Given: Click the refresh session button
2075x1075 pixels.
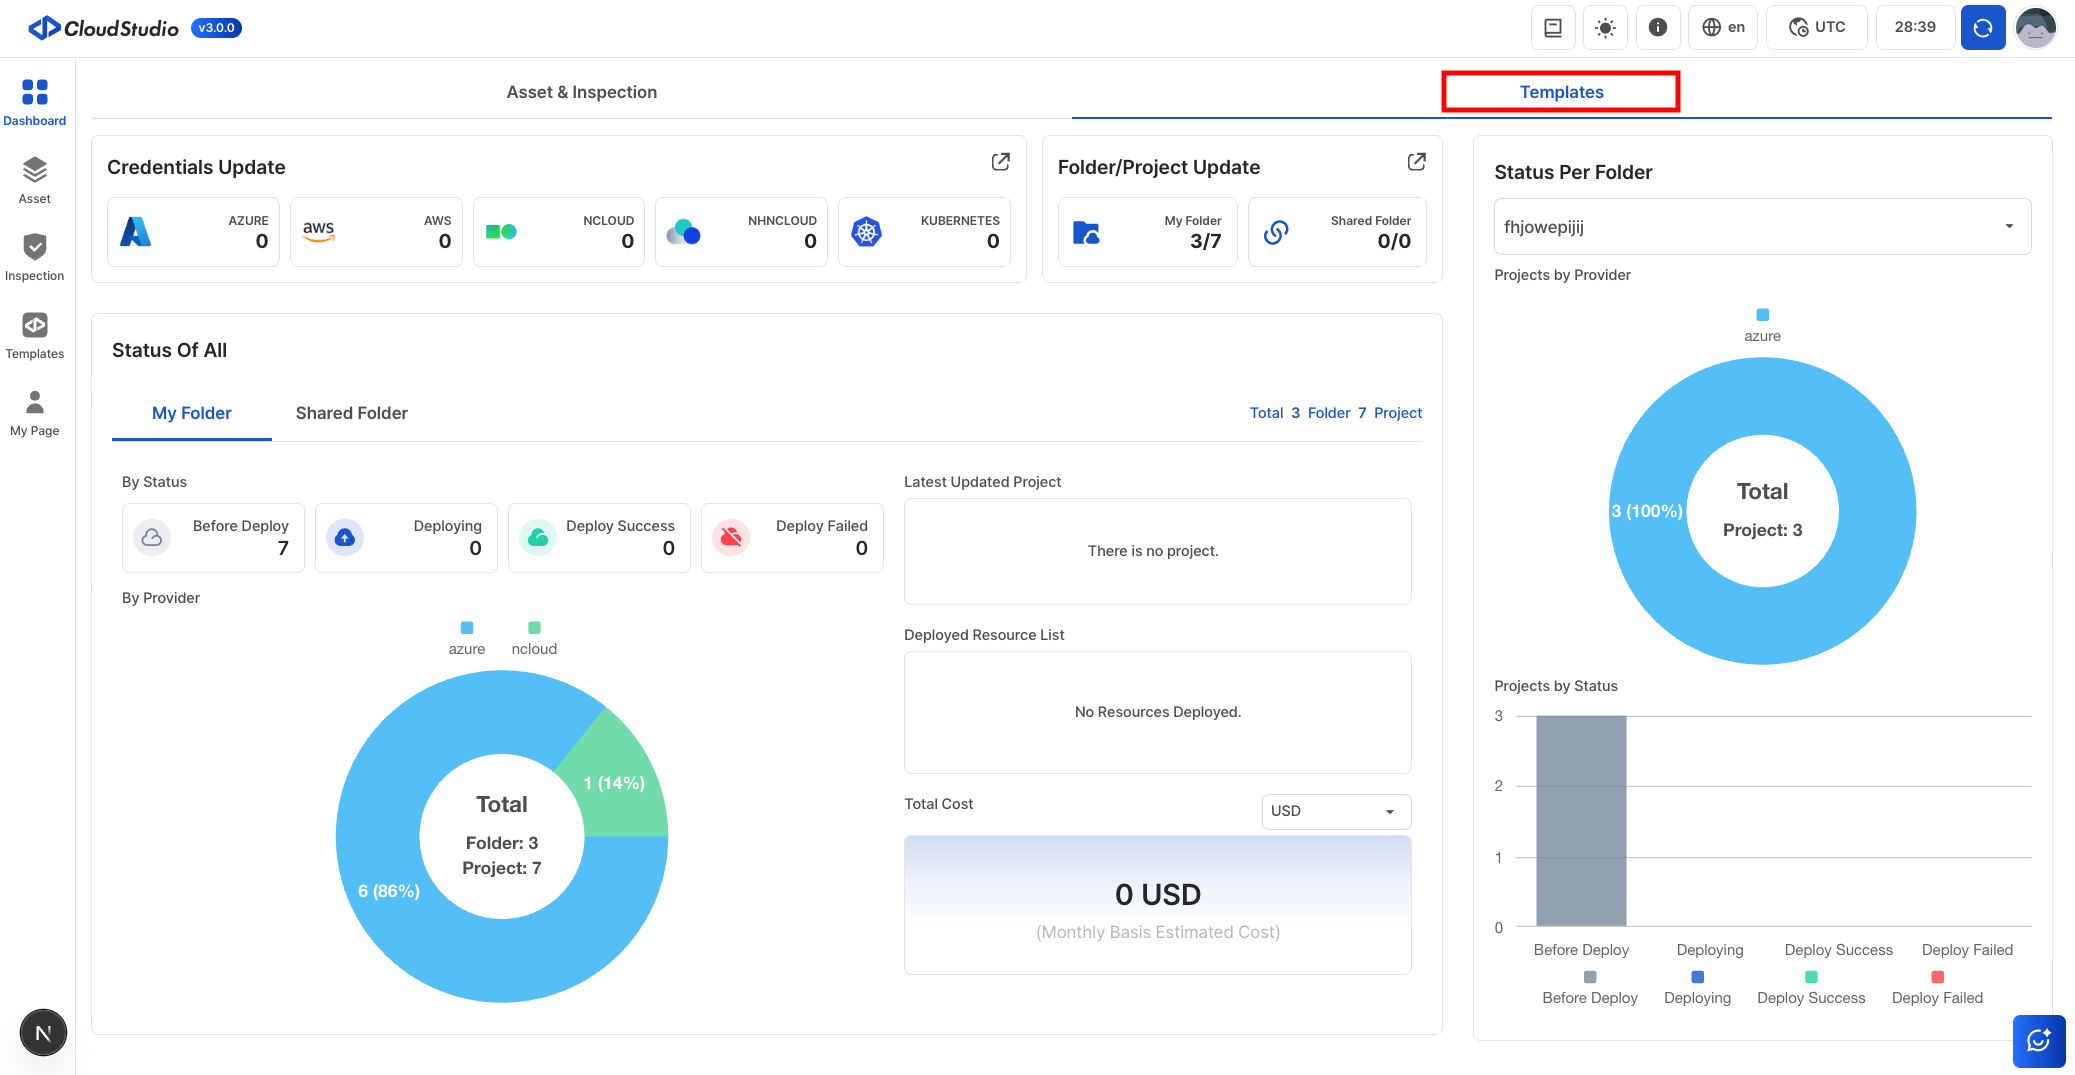Looking at the screenshot, I should [x=1982, y=27].
